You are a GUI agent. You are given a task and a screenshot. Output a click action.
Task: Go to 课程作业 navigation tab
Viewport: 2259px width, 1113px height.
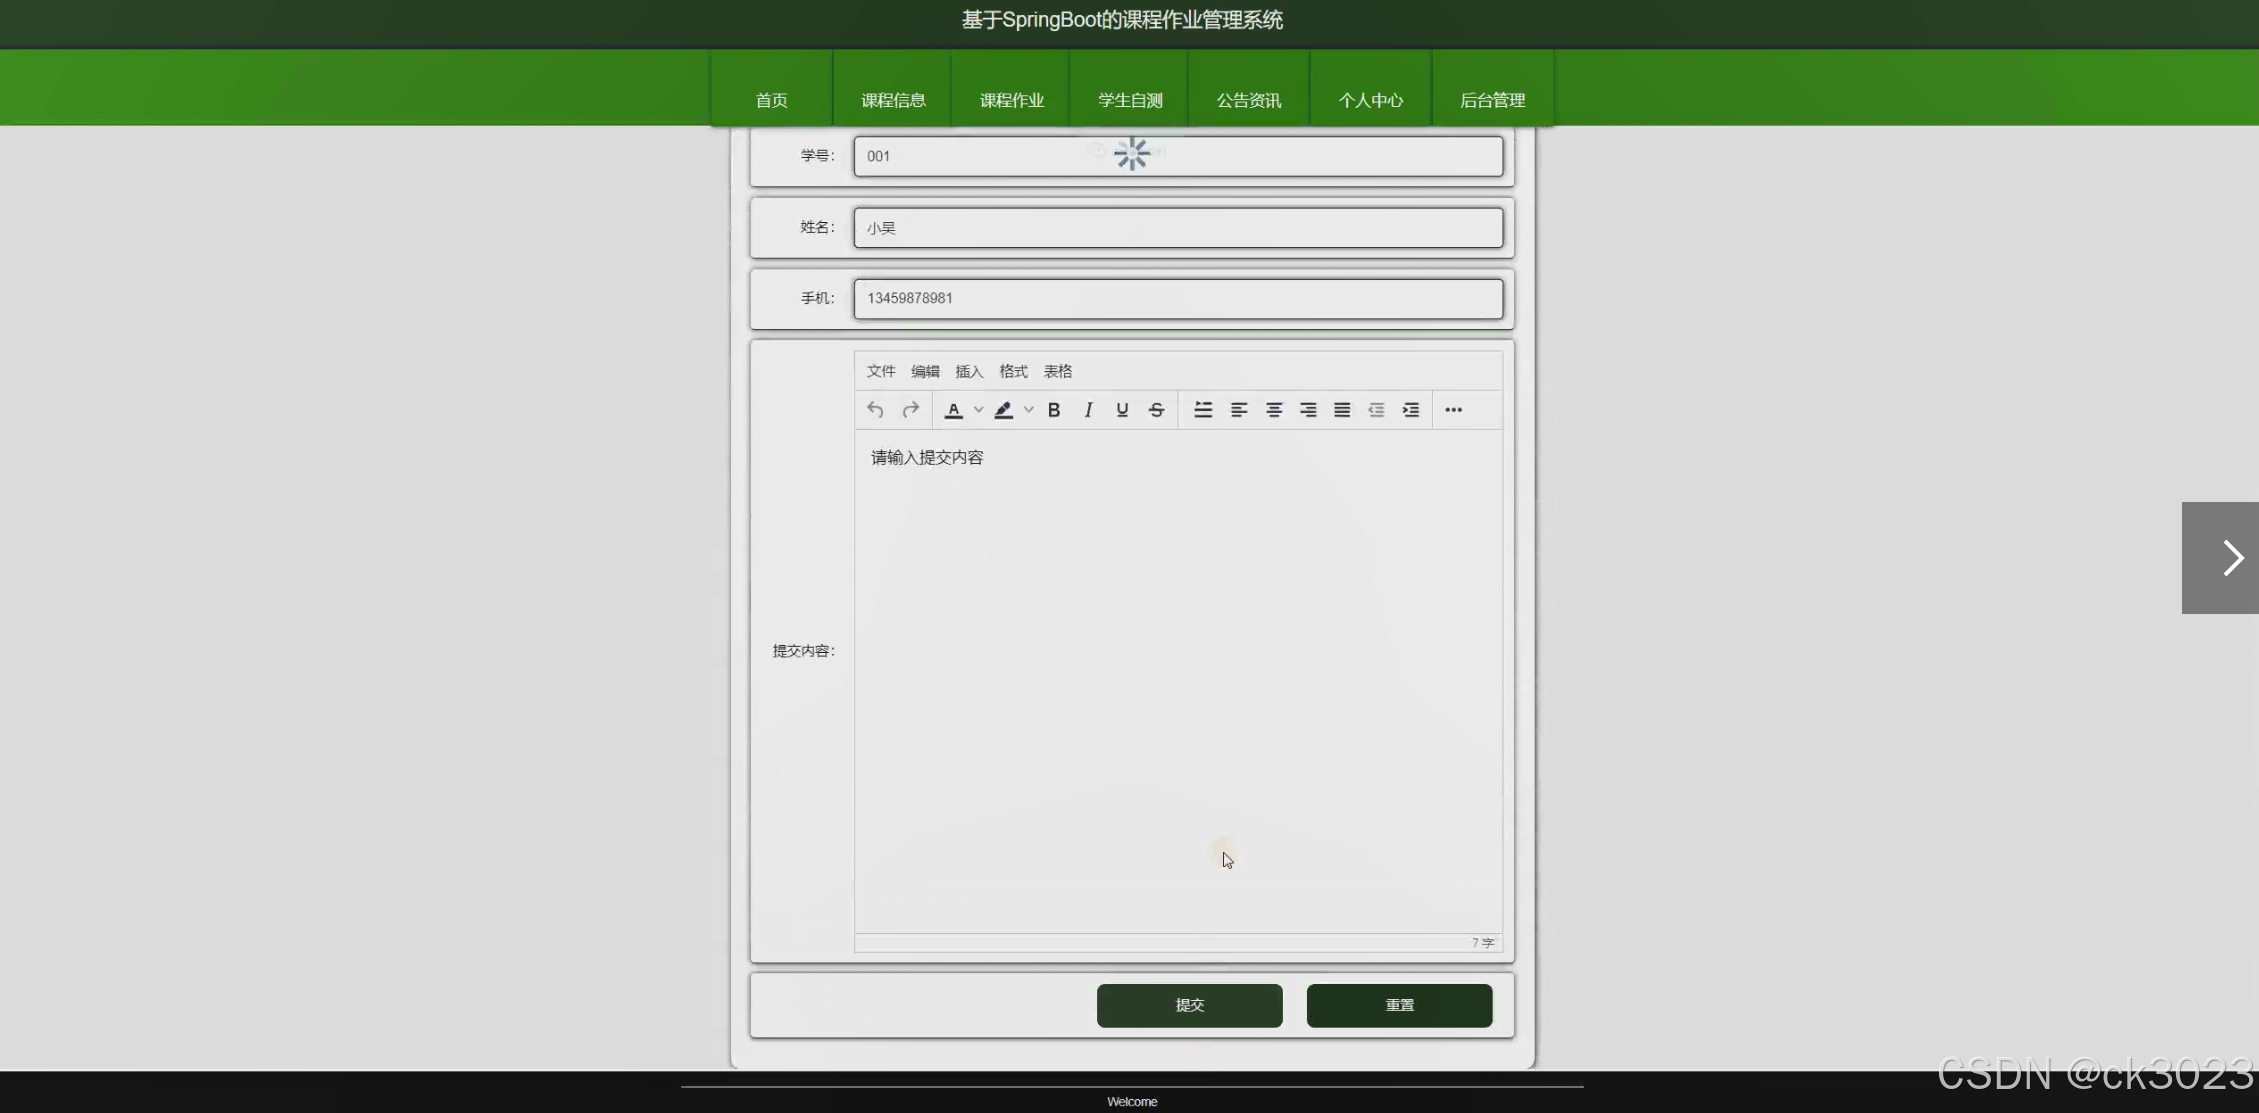click(x=1011, y=100)
